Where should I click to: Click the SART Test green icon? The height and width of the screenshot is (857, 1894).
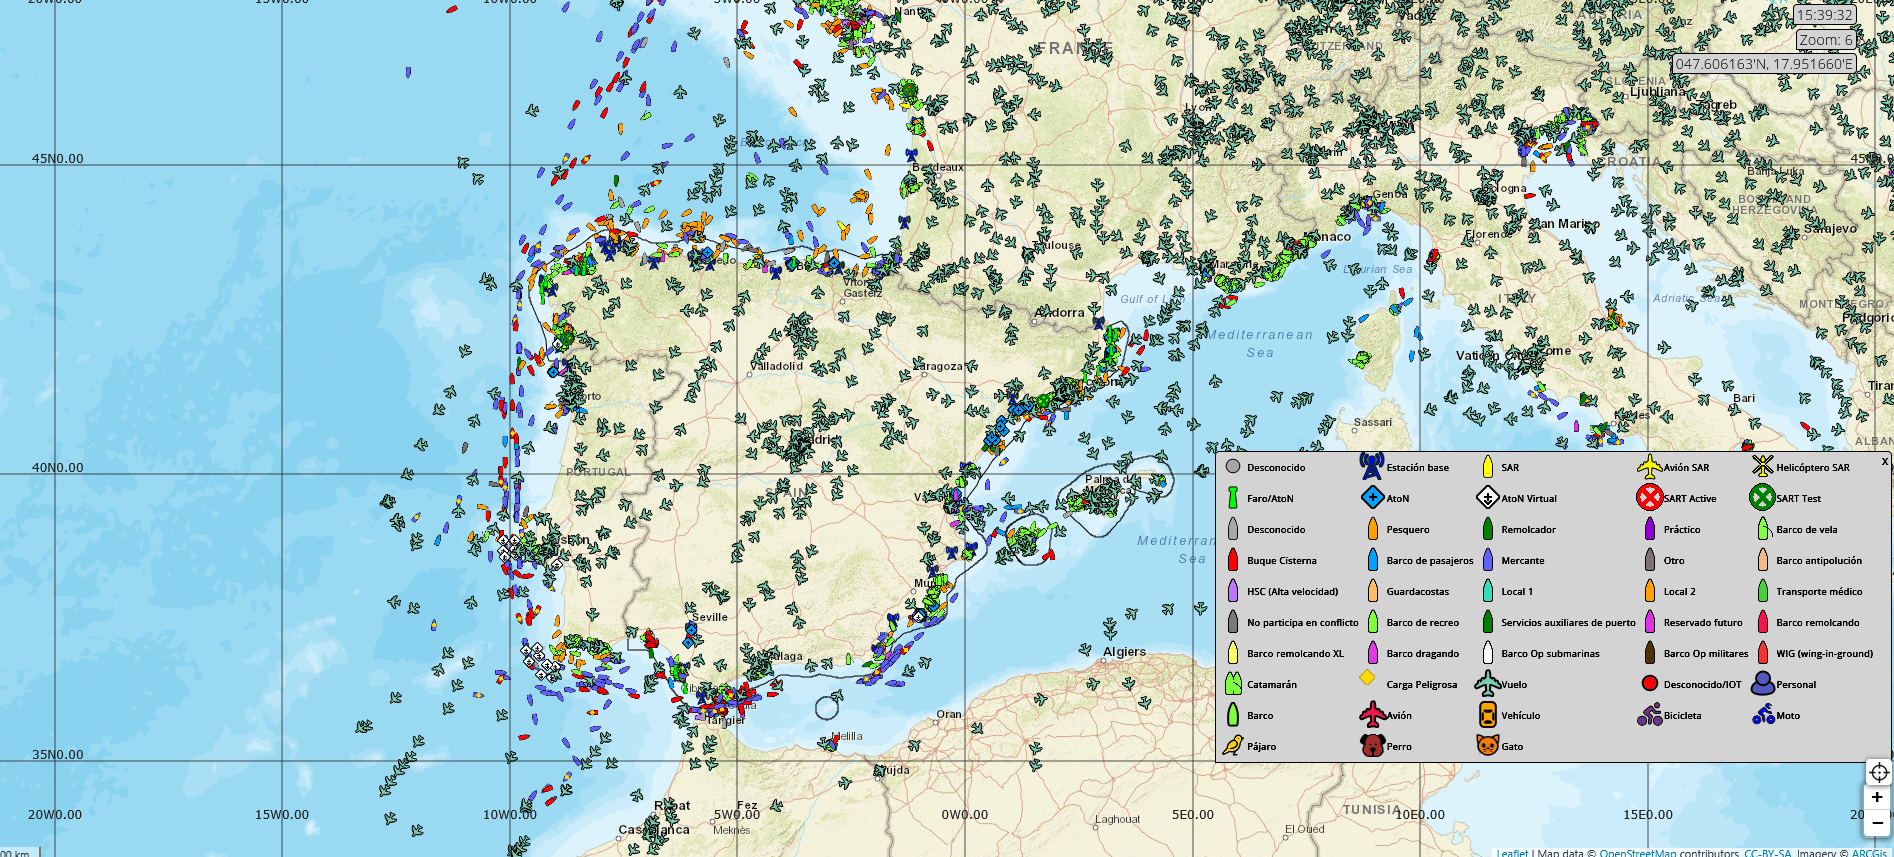click(x=1762, y=497)
